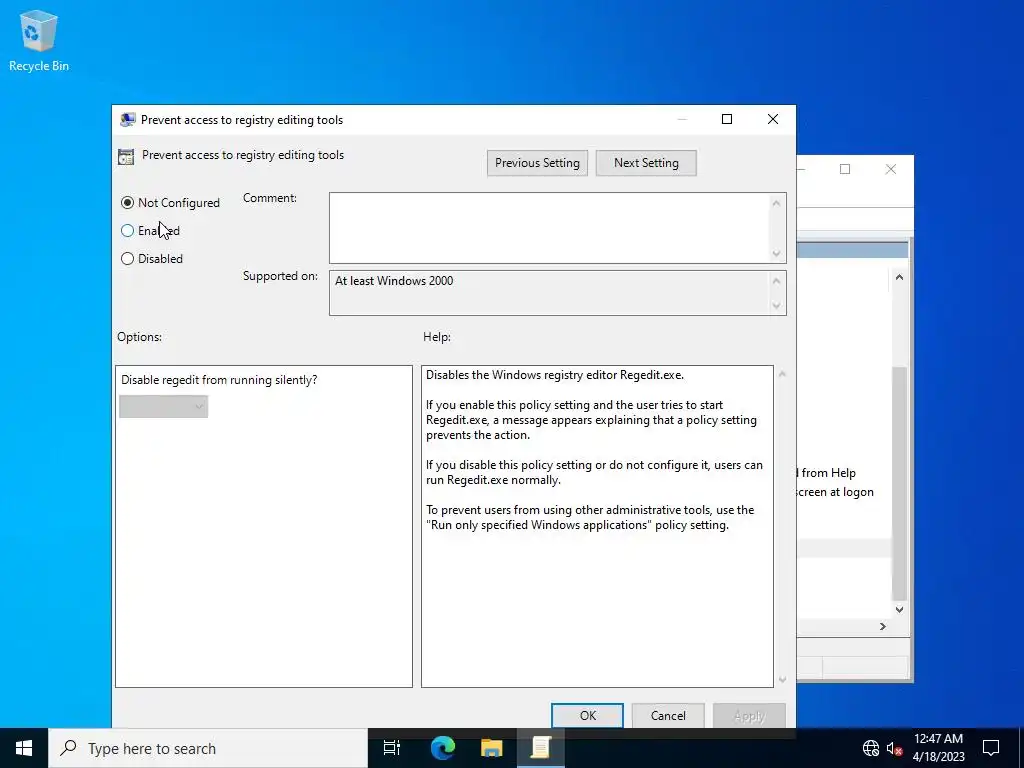Screen dimensions: 1024x768
Task: Launch Microsoft Edge from the taskbar
Action: click(x=443, y=748)
